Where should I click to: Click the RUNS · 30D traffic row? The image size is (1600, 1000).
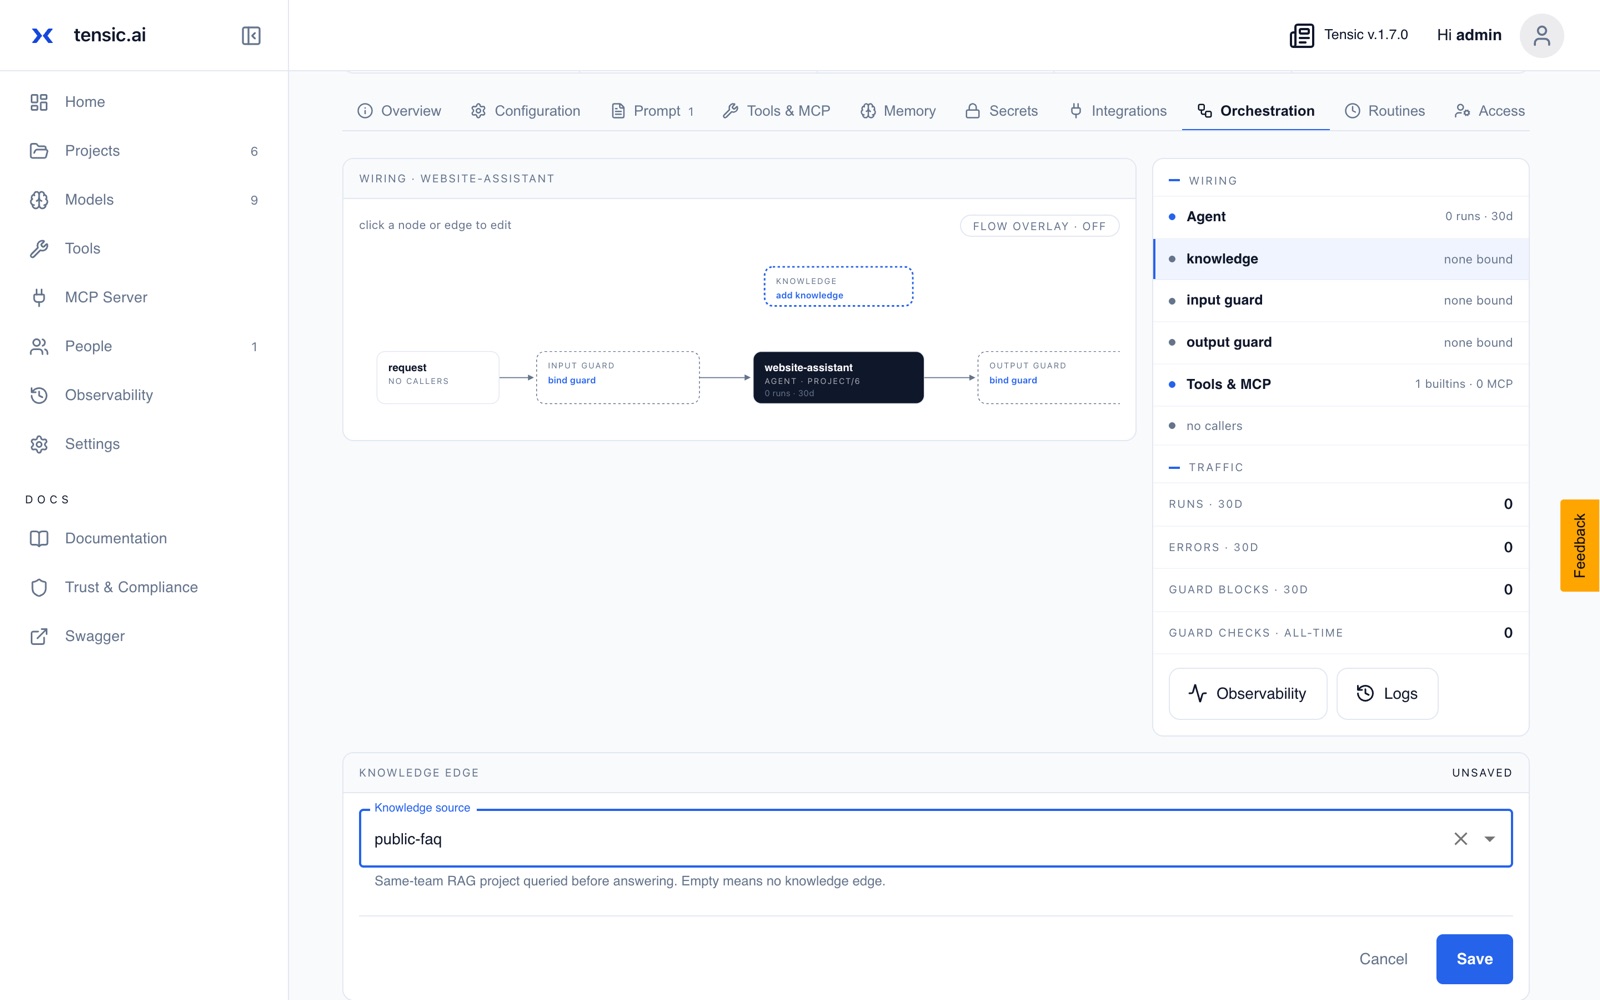click(x=1341, y=504)
